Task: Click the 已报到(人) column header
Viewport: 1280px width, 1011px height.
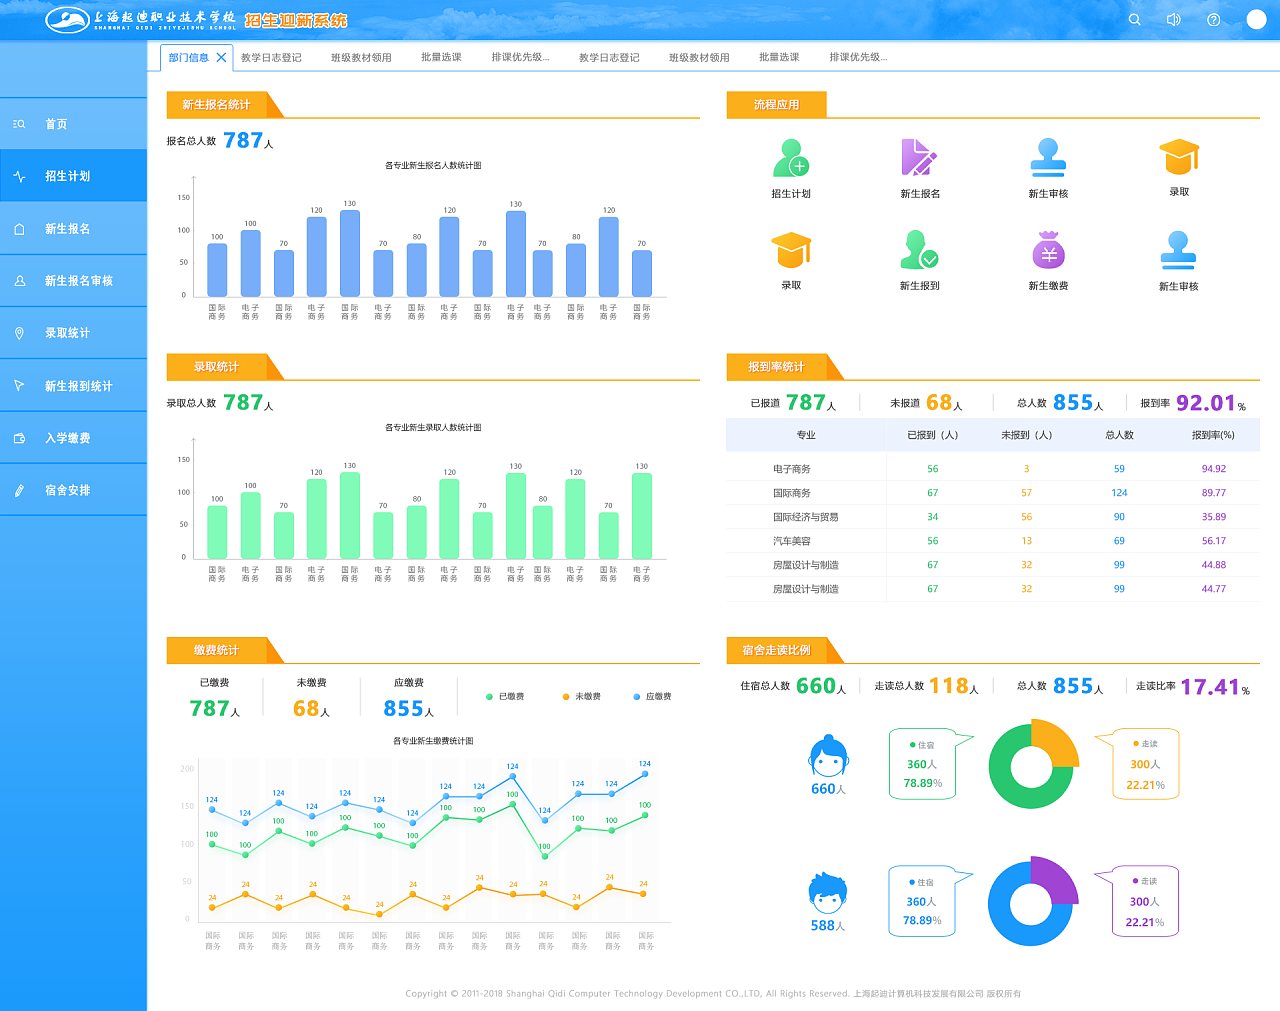Action: [x=932, y=435]
